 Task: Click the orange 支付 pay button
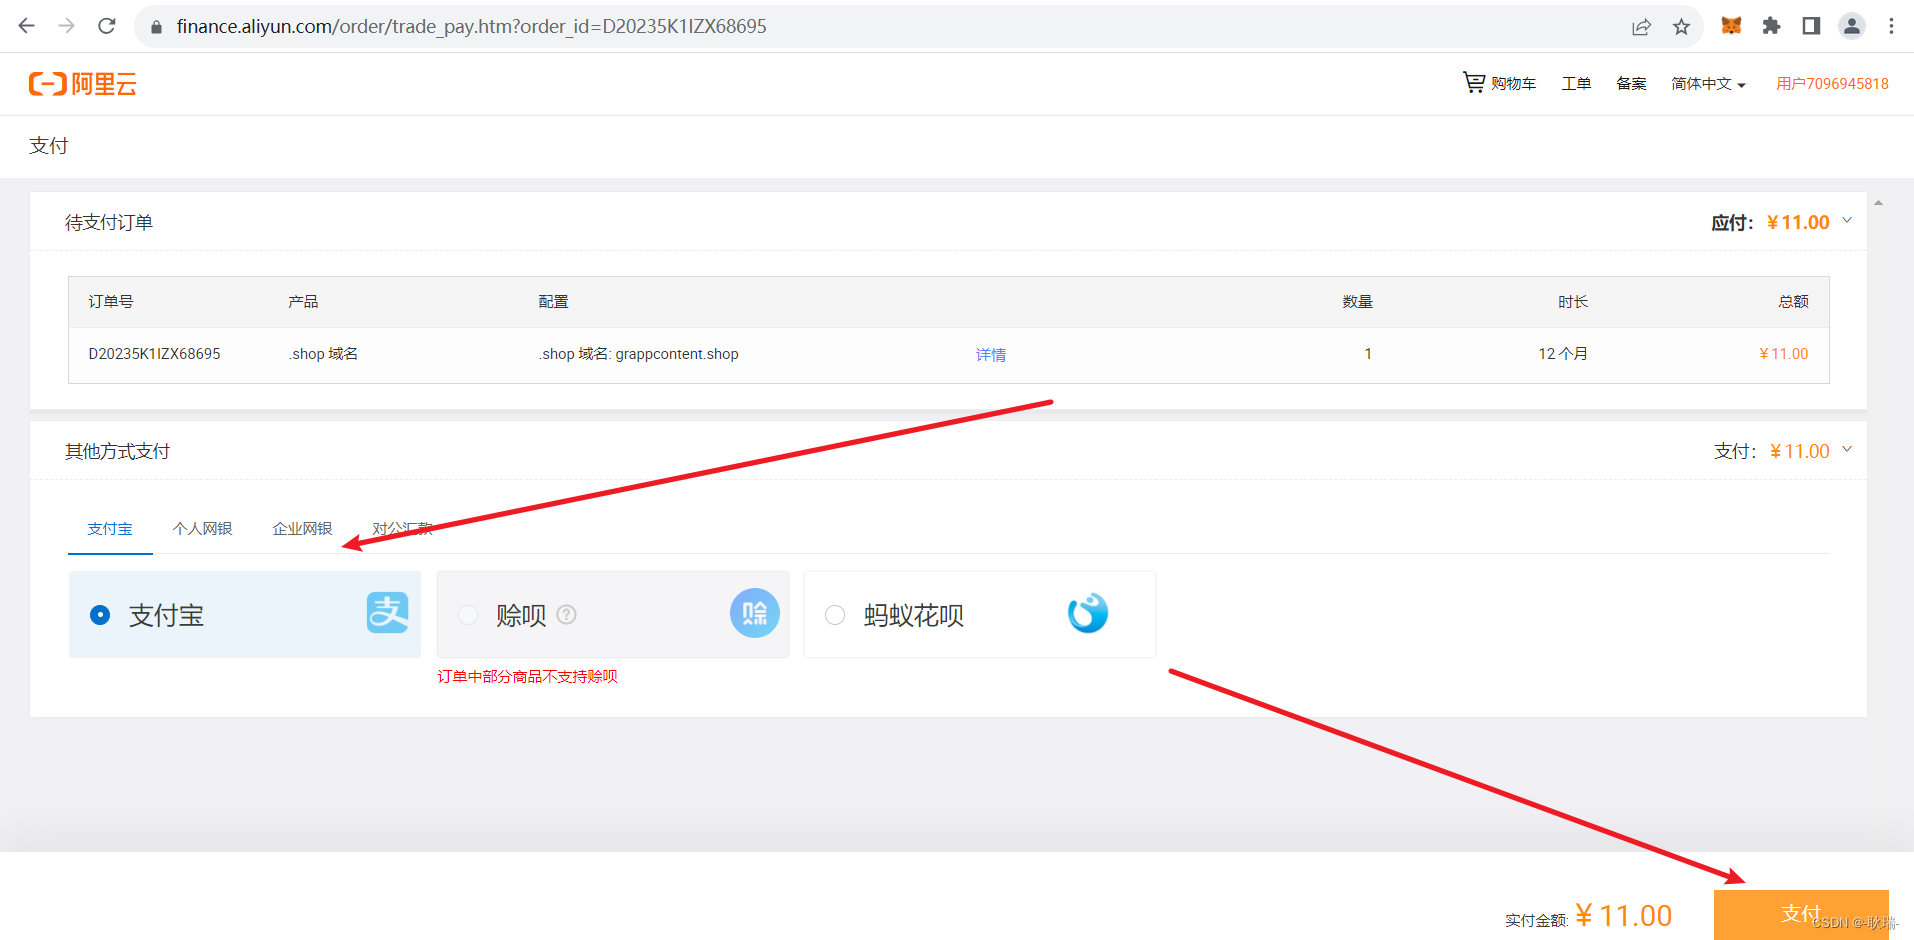click(x=1801, y=914)
